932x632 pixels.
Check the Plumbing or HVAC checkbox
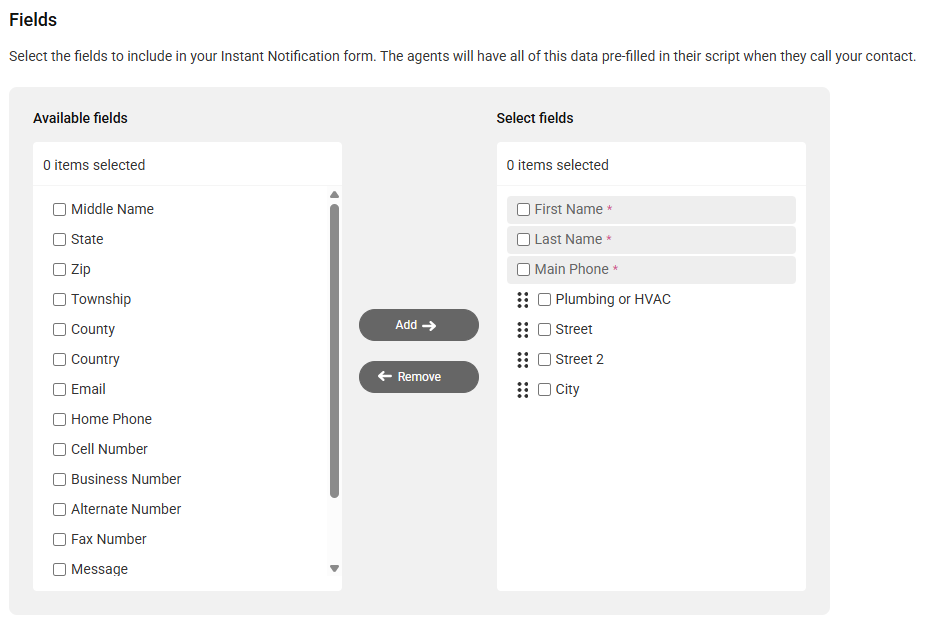pos(544,299)
